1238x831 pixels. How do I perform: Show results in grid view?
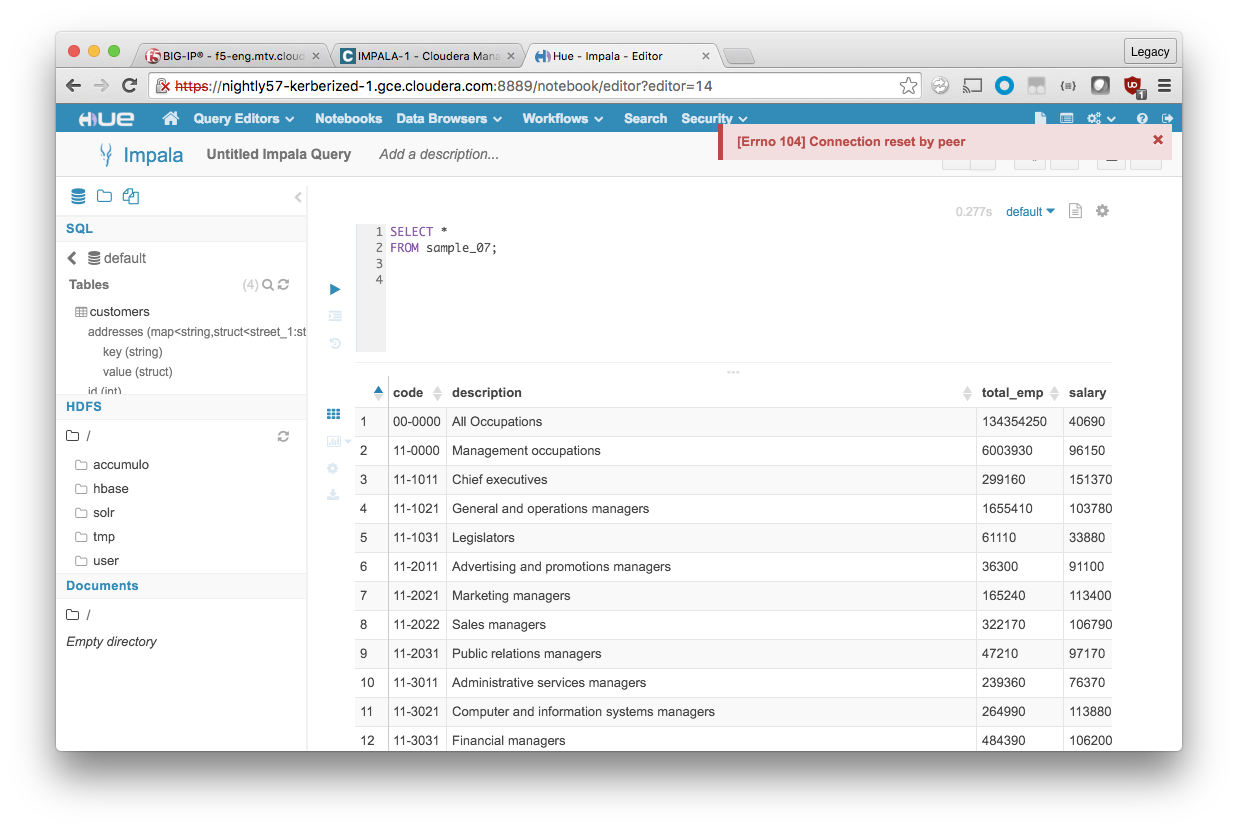[334, 414]
